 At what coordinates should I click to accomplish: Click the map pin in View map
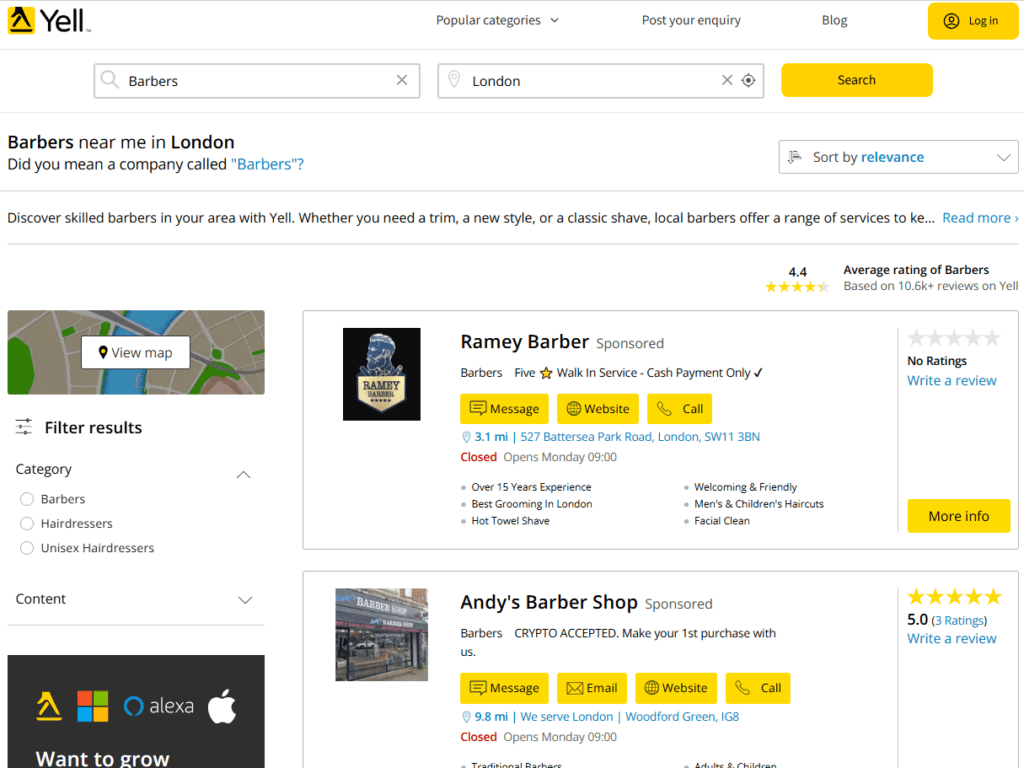pyautogui.click(x=103, y=352)
